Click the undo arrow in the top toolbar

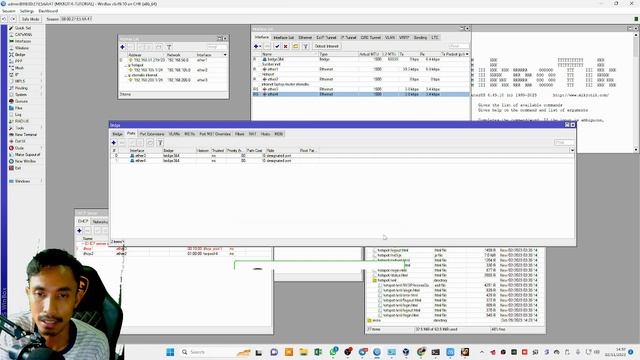pos(4,19)
